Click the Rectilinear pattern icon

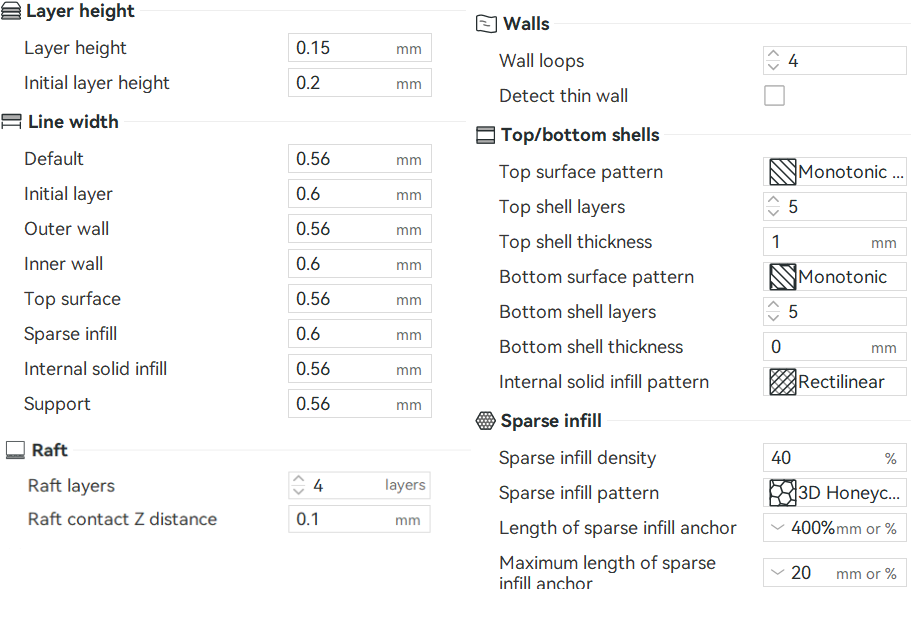(x=782, y=382)
